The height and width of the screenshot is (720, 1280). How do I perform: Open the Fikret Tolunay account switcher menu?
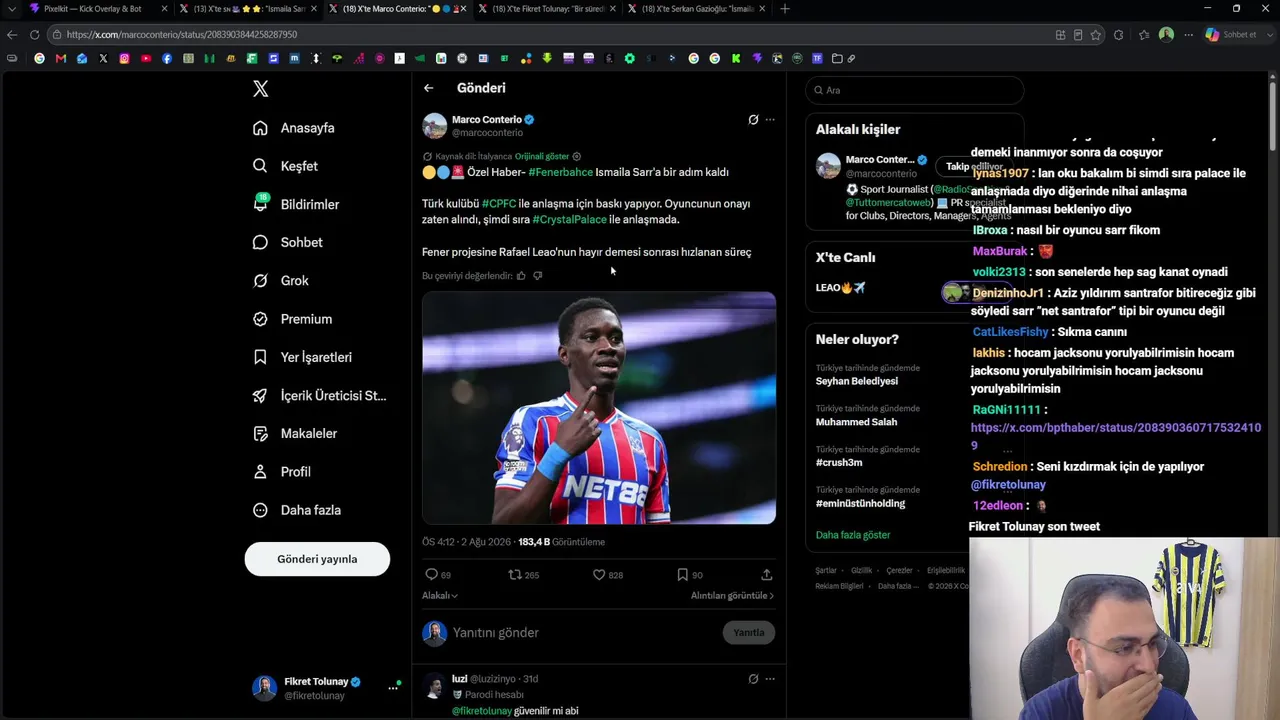326,688
